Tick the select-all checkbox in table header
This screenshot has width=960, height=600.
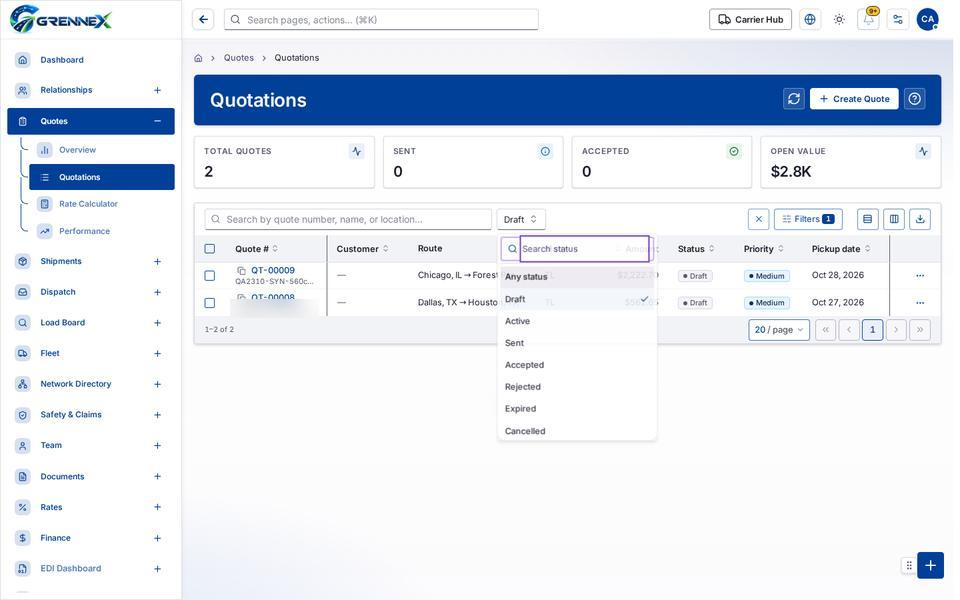pyautogui.click(x=211, y=250)
